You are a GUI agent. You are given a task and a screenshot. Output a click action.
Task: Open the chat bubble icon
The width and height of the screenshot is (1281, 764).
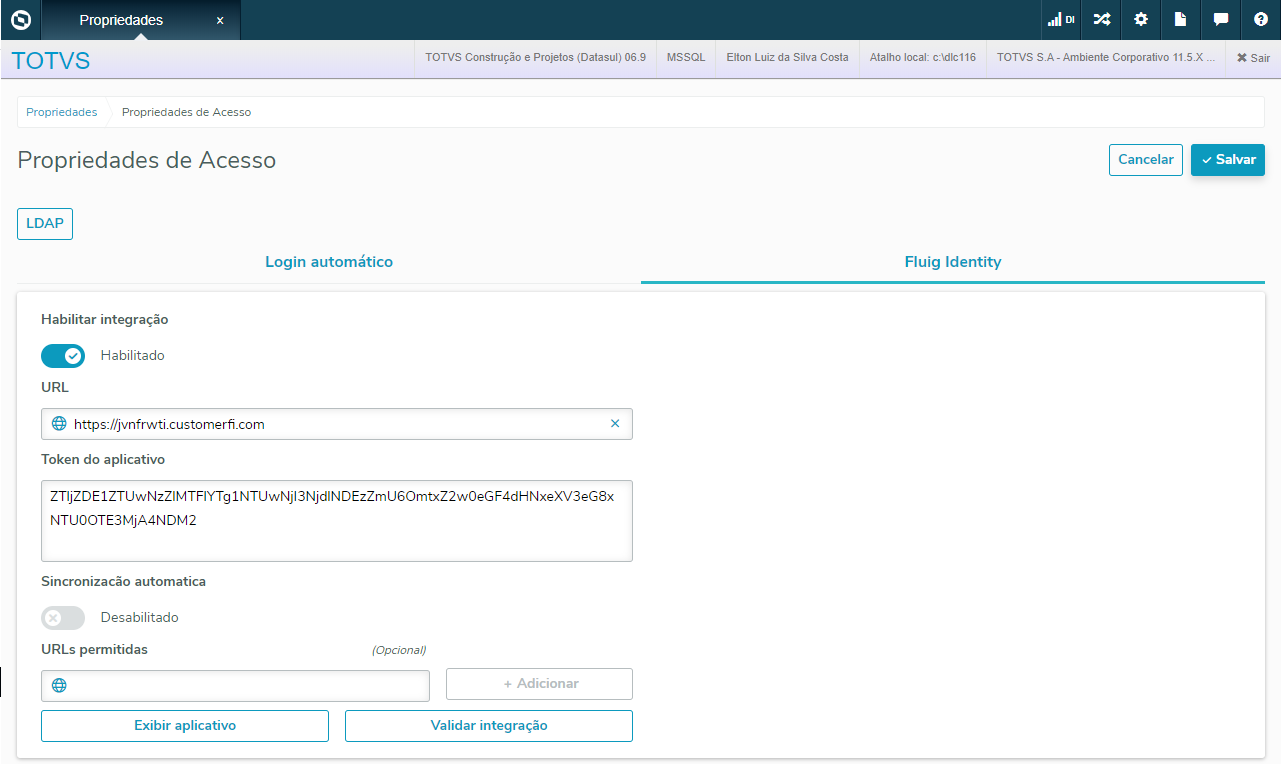[1221, 20]
